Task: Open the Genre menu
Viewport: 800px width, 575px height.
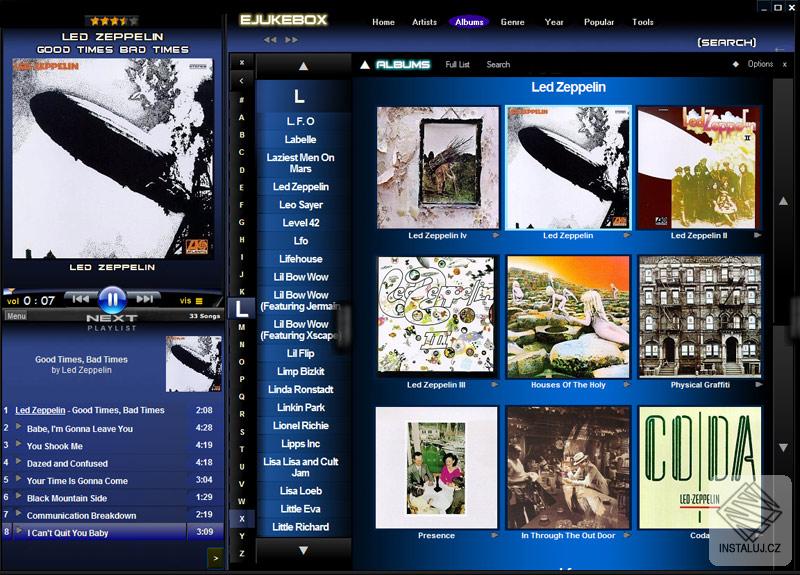Action: (x=512, y=22)
